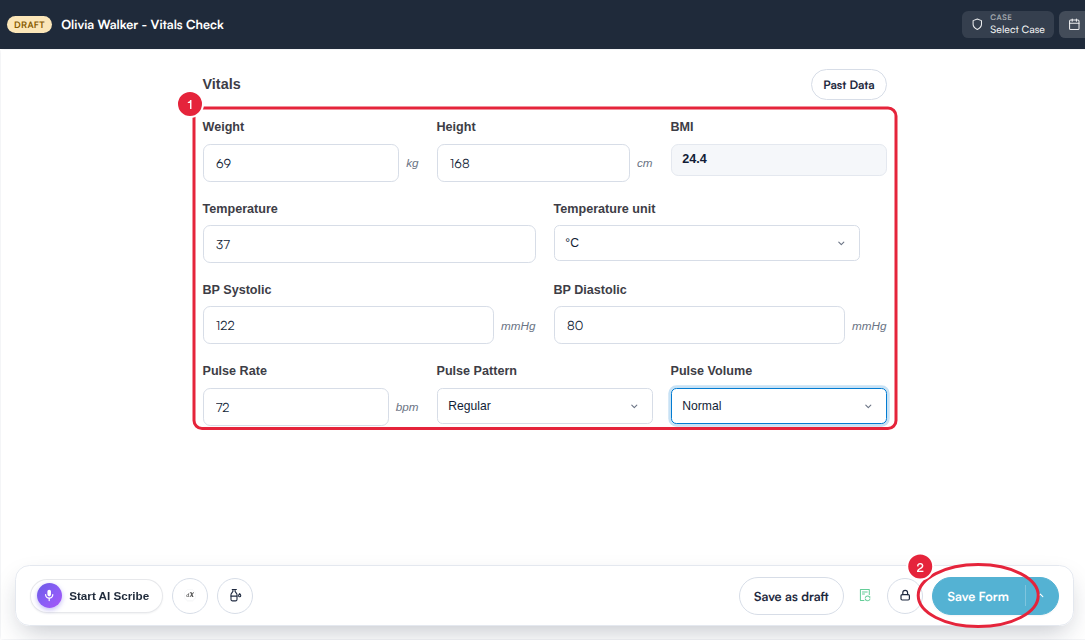The height and width of the screenshot is (640, 1085).
Task: Open Past Data
Action: click(848, 84)
